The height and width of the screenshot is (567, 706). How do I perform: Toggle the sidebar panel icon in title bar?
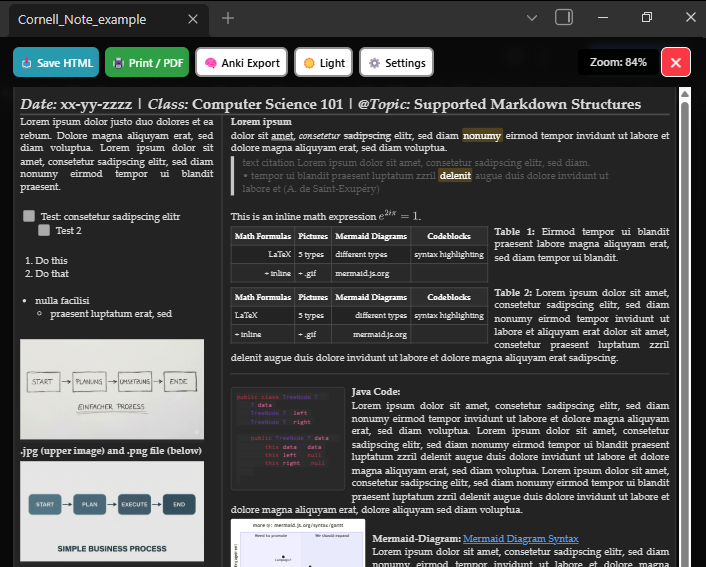pos(564,18)
